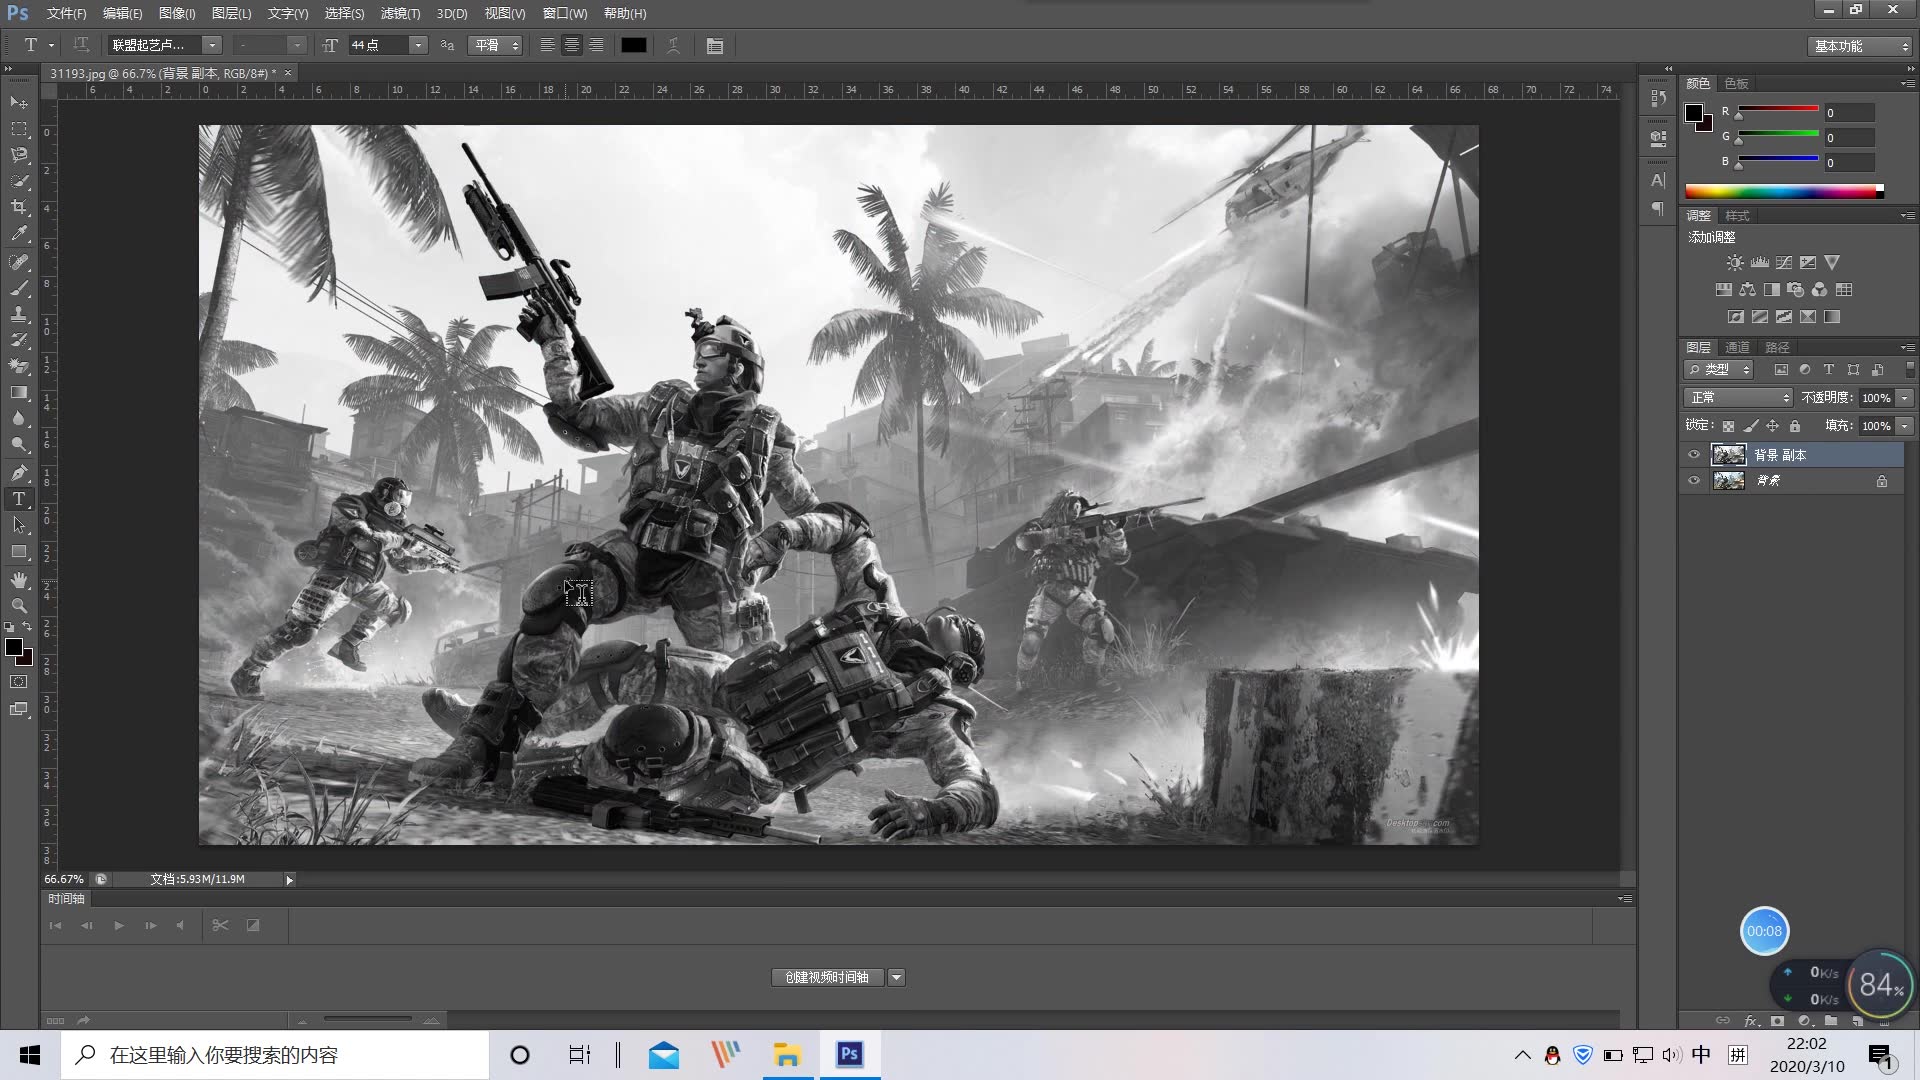
Task: Toggle visibility of the 背景 layer
Action: tap(1694, 481)
